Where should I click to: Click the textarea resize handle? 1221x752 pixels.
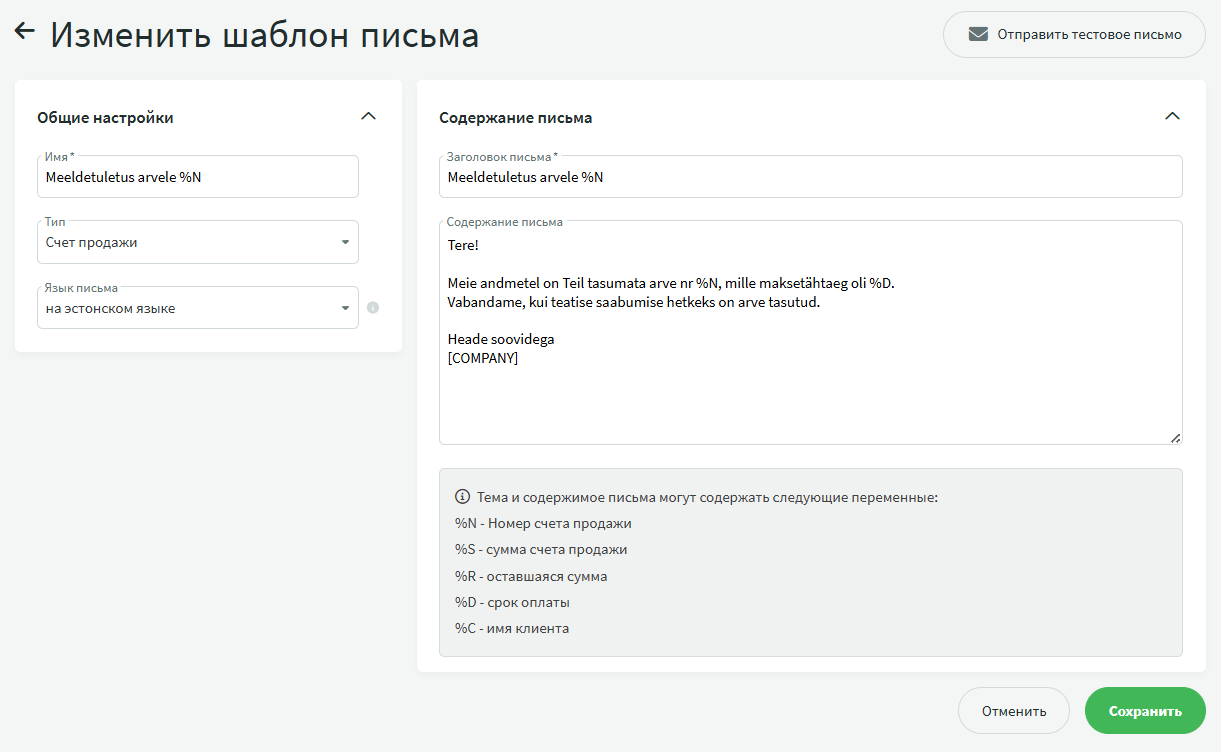tap(1175, 437)
